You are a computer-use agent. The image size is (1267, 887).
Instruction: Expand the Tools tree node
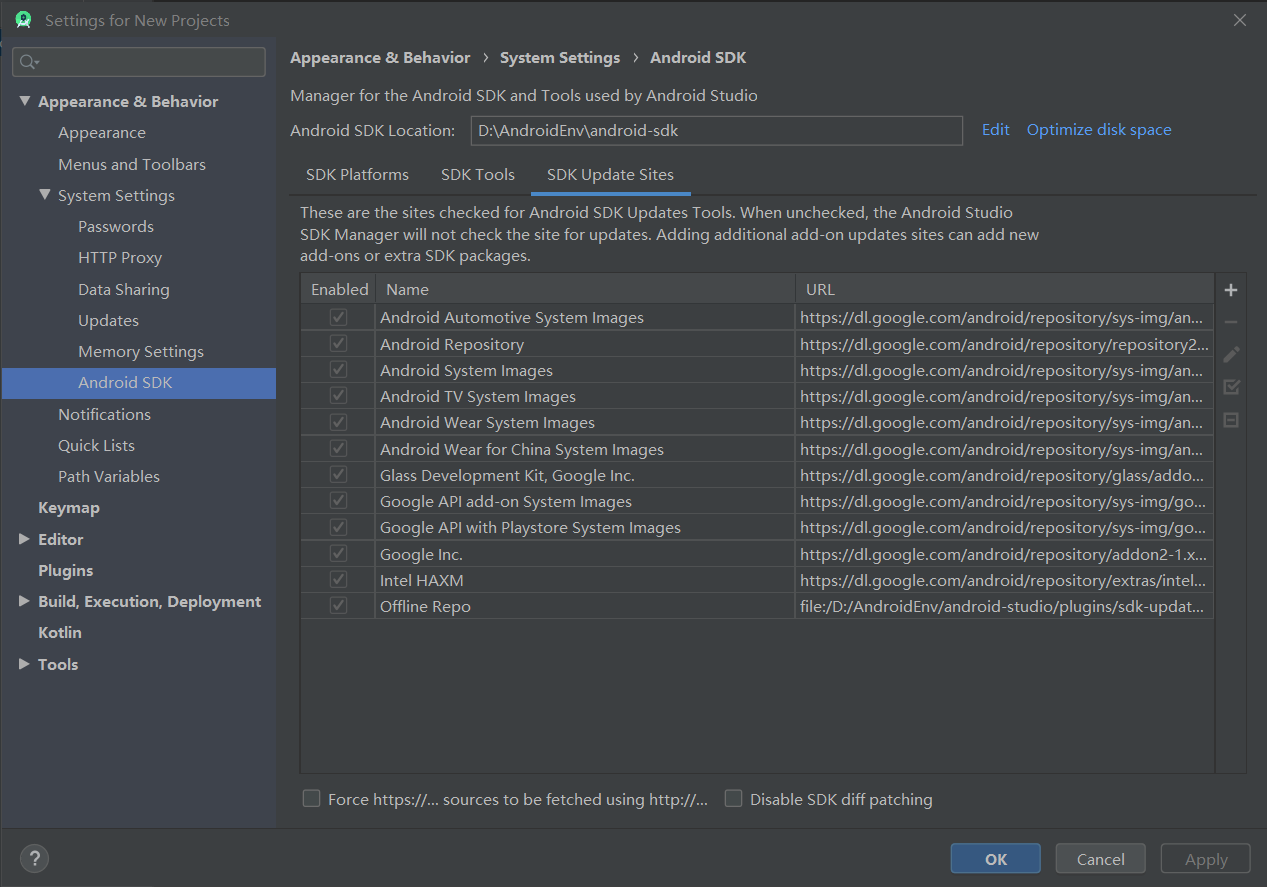pyautogui.click(x=24, y=664)
